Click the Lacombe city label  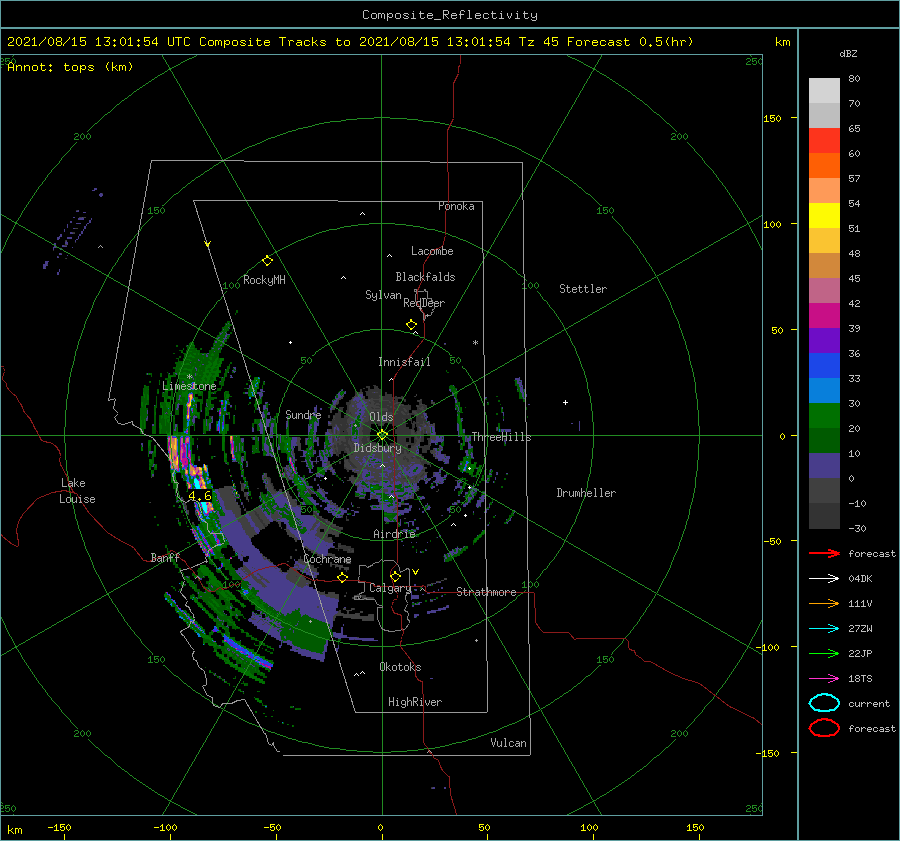(432, 251)
